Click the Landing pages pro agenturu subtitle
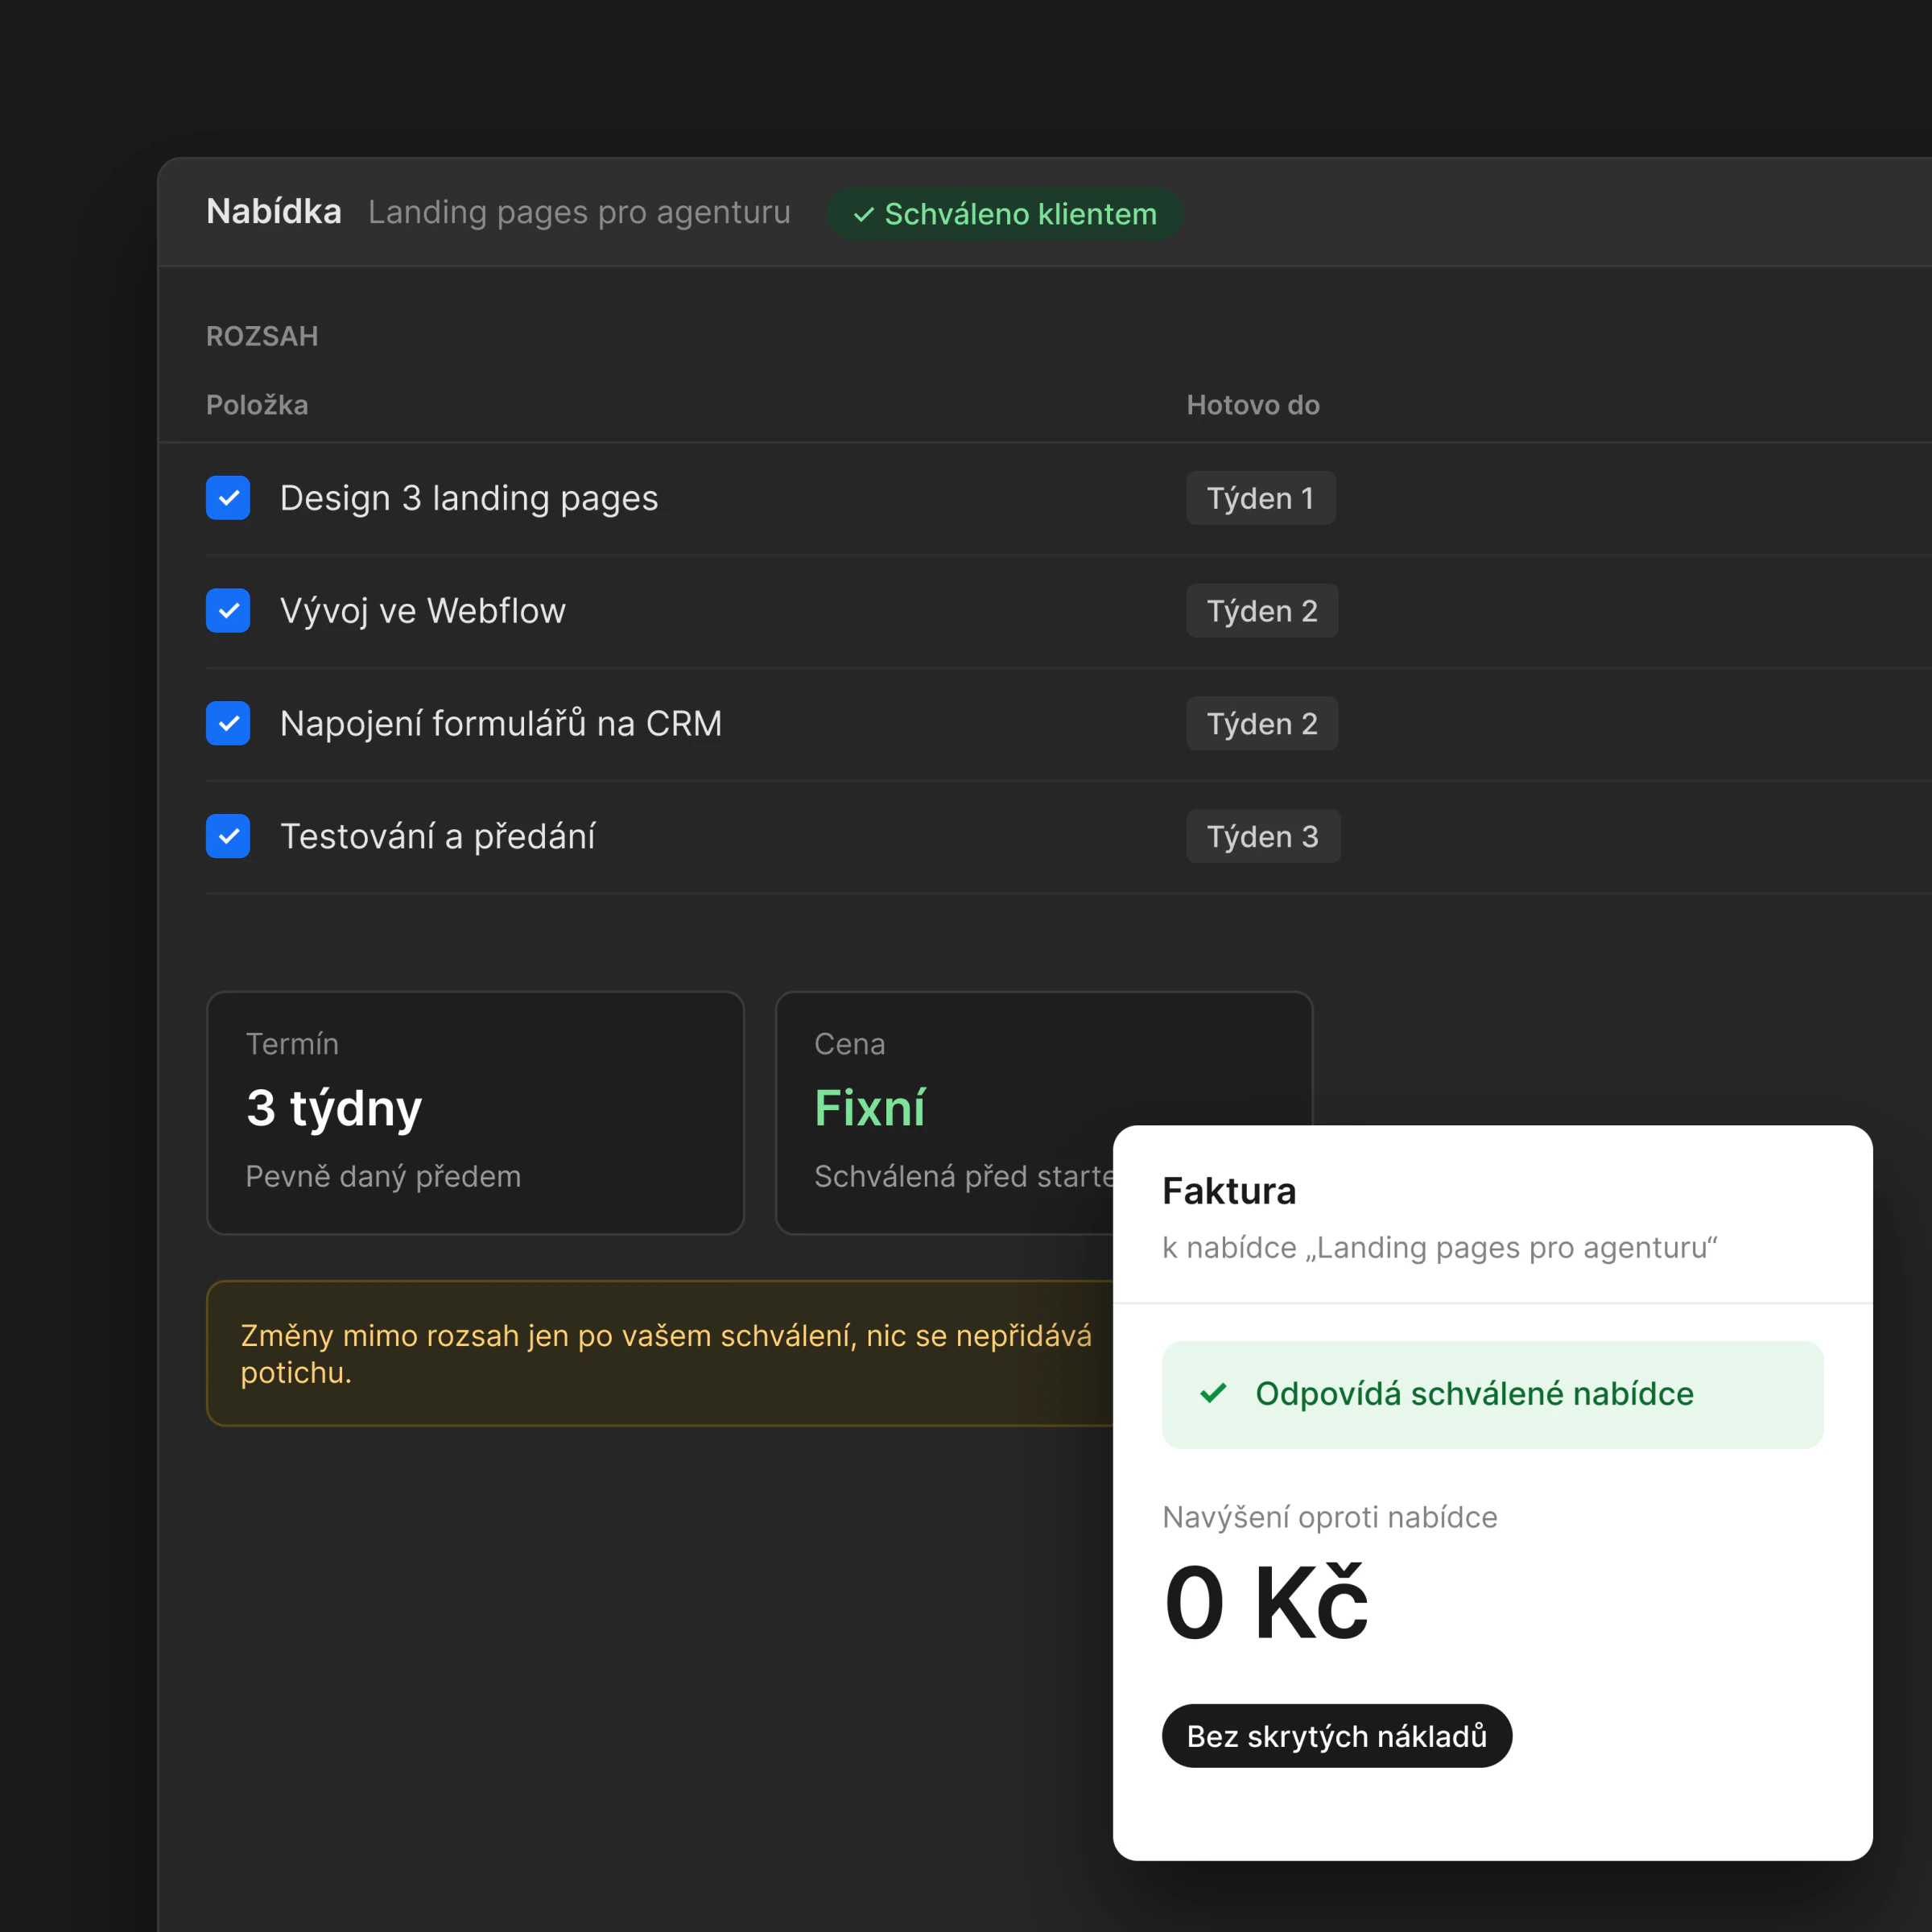This screenshot has height=1932, width=1932. pyautogui.click(x=579, y=213)
